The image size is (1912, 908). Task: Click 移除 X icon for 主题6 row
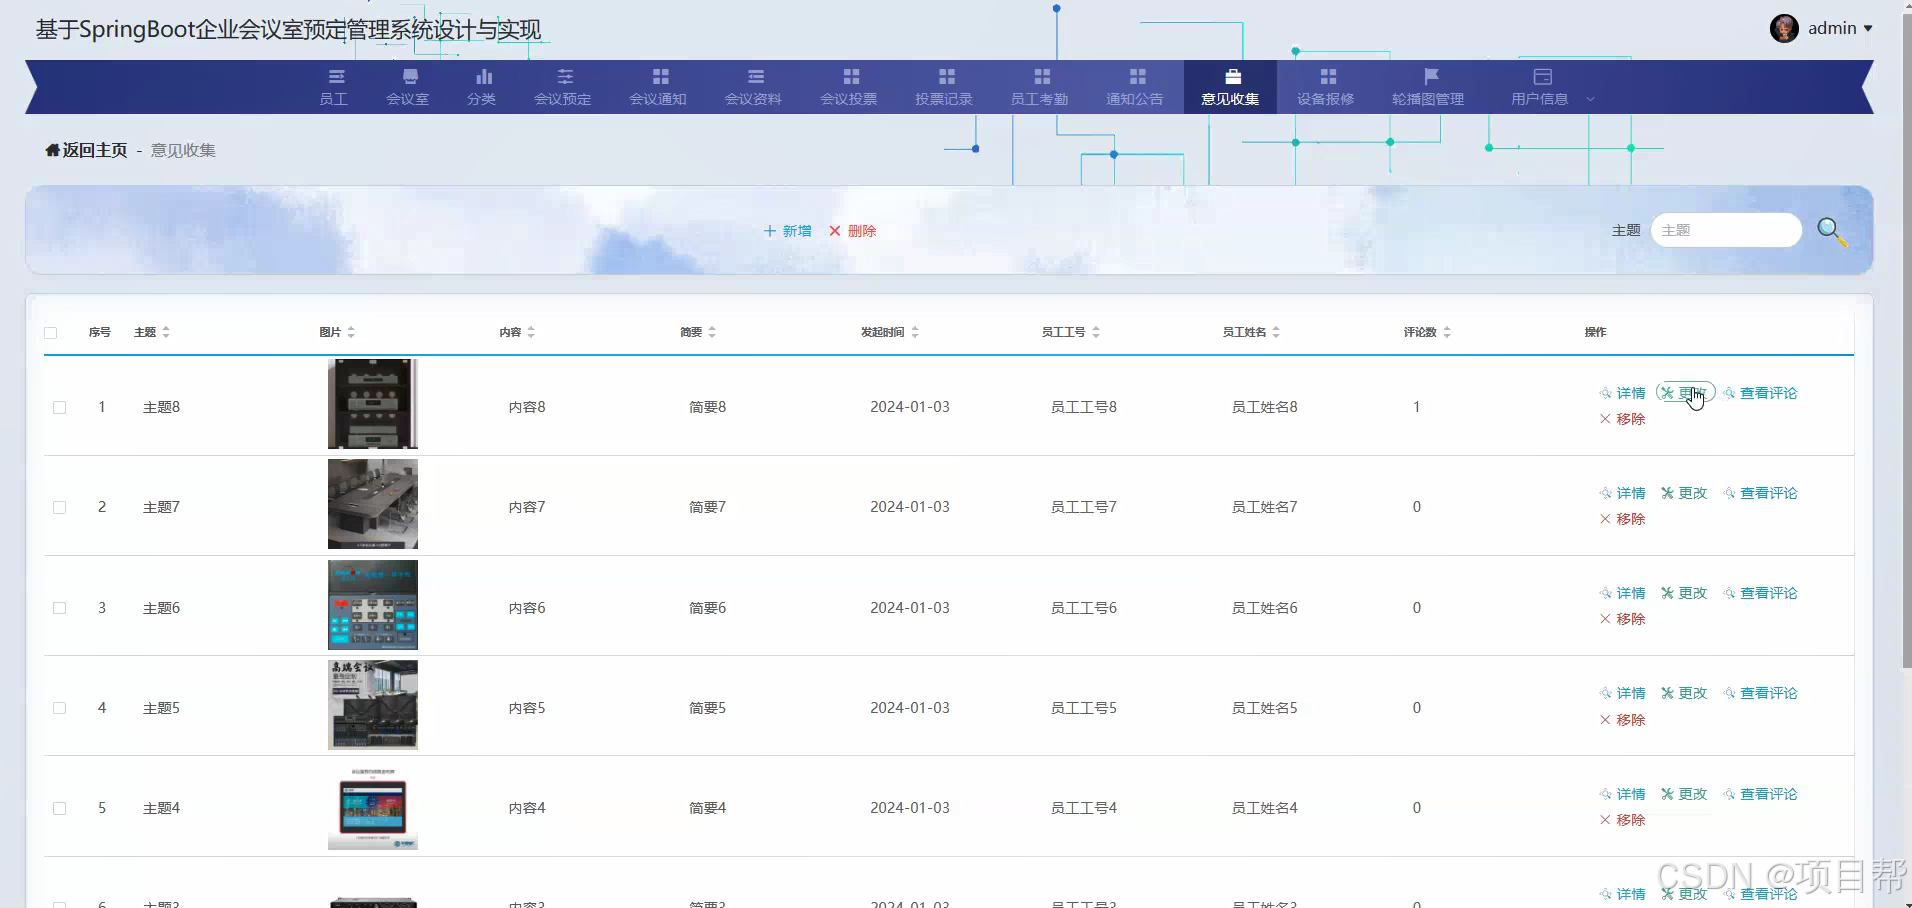pyautogui.click(x=1606, y=619)
